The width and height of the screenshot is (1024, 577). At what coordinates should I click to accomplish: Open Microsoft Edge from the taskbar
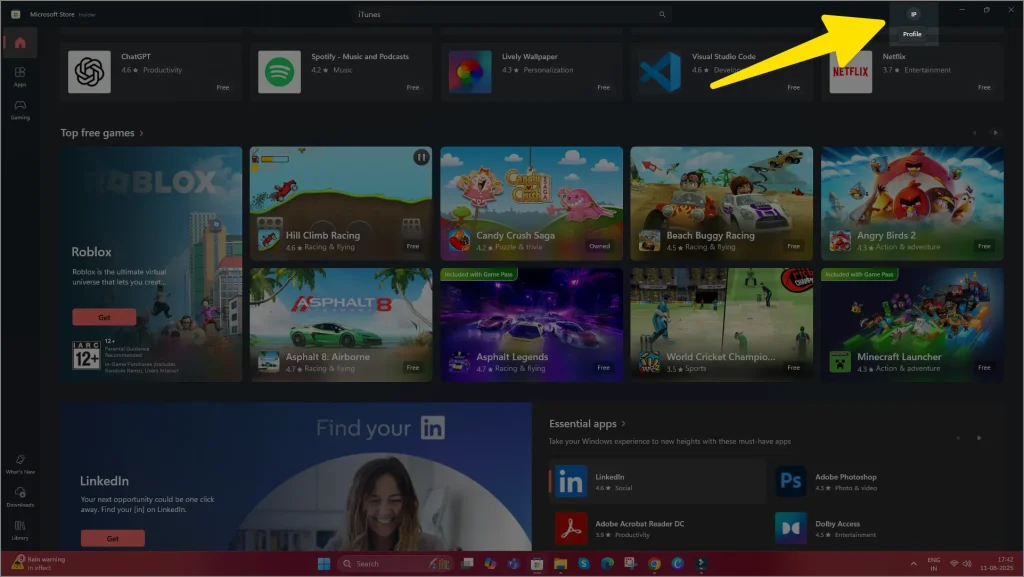pyautogui.click(x=607, y=563)
